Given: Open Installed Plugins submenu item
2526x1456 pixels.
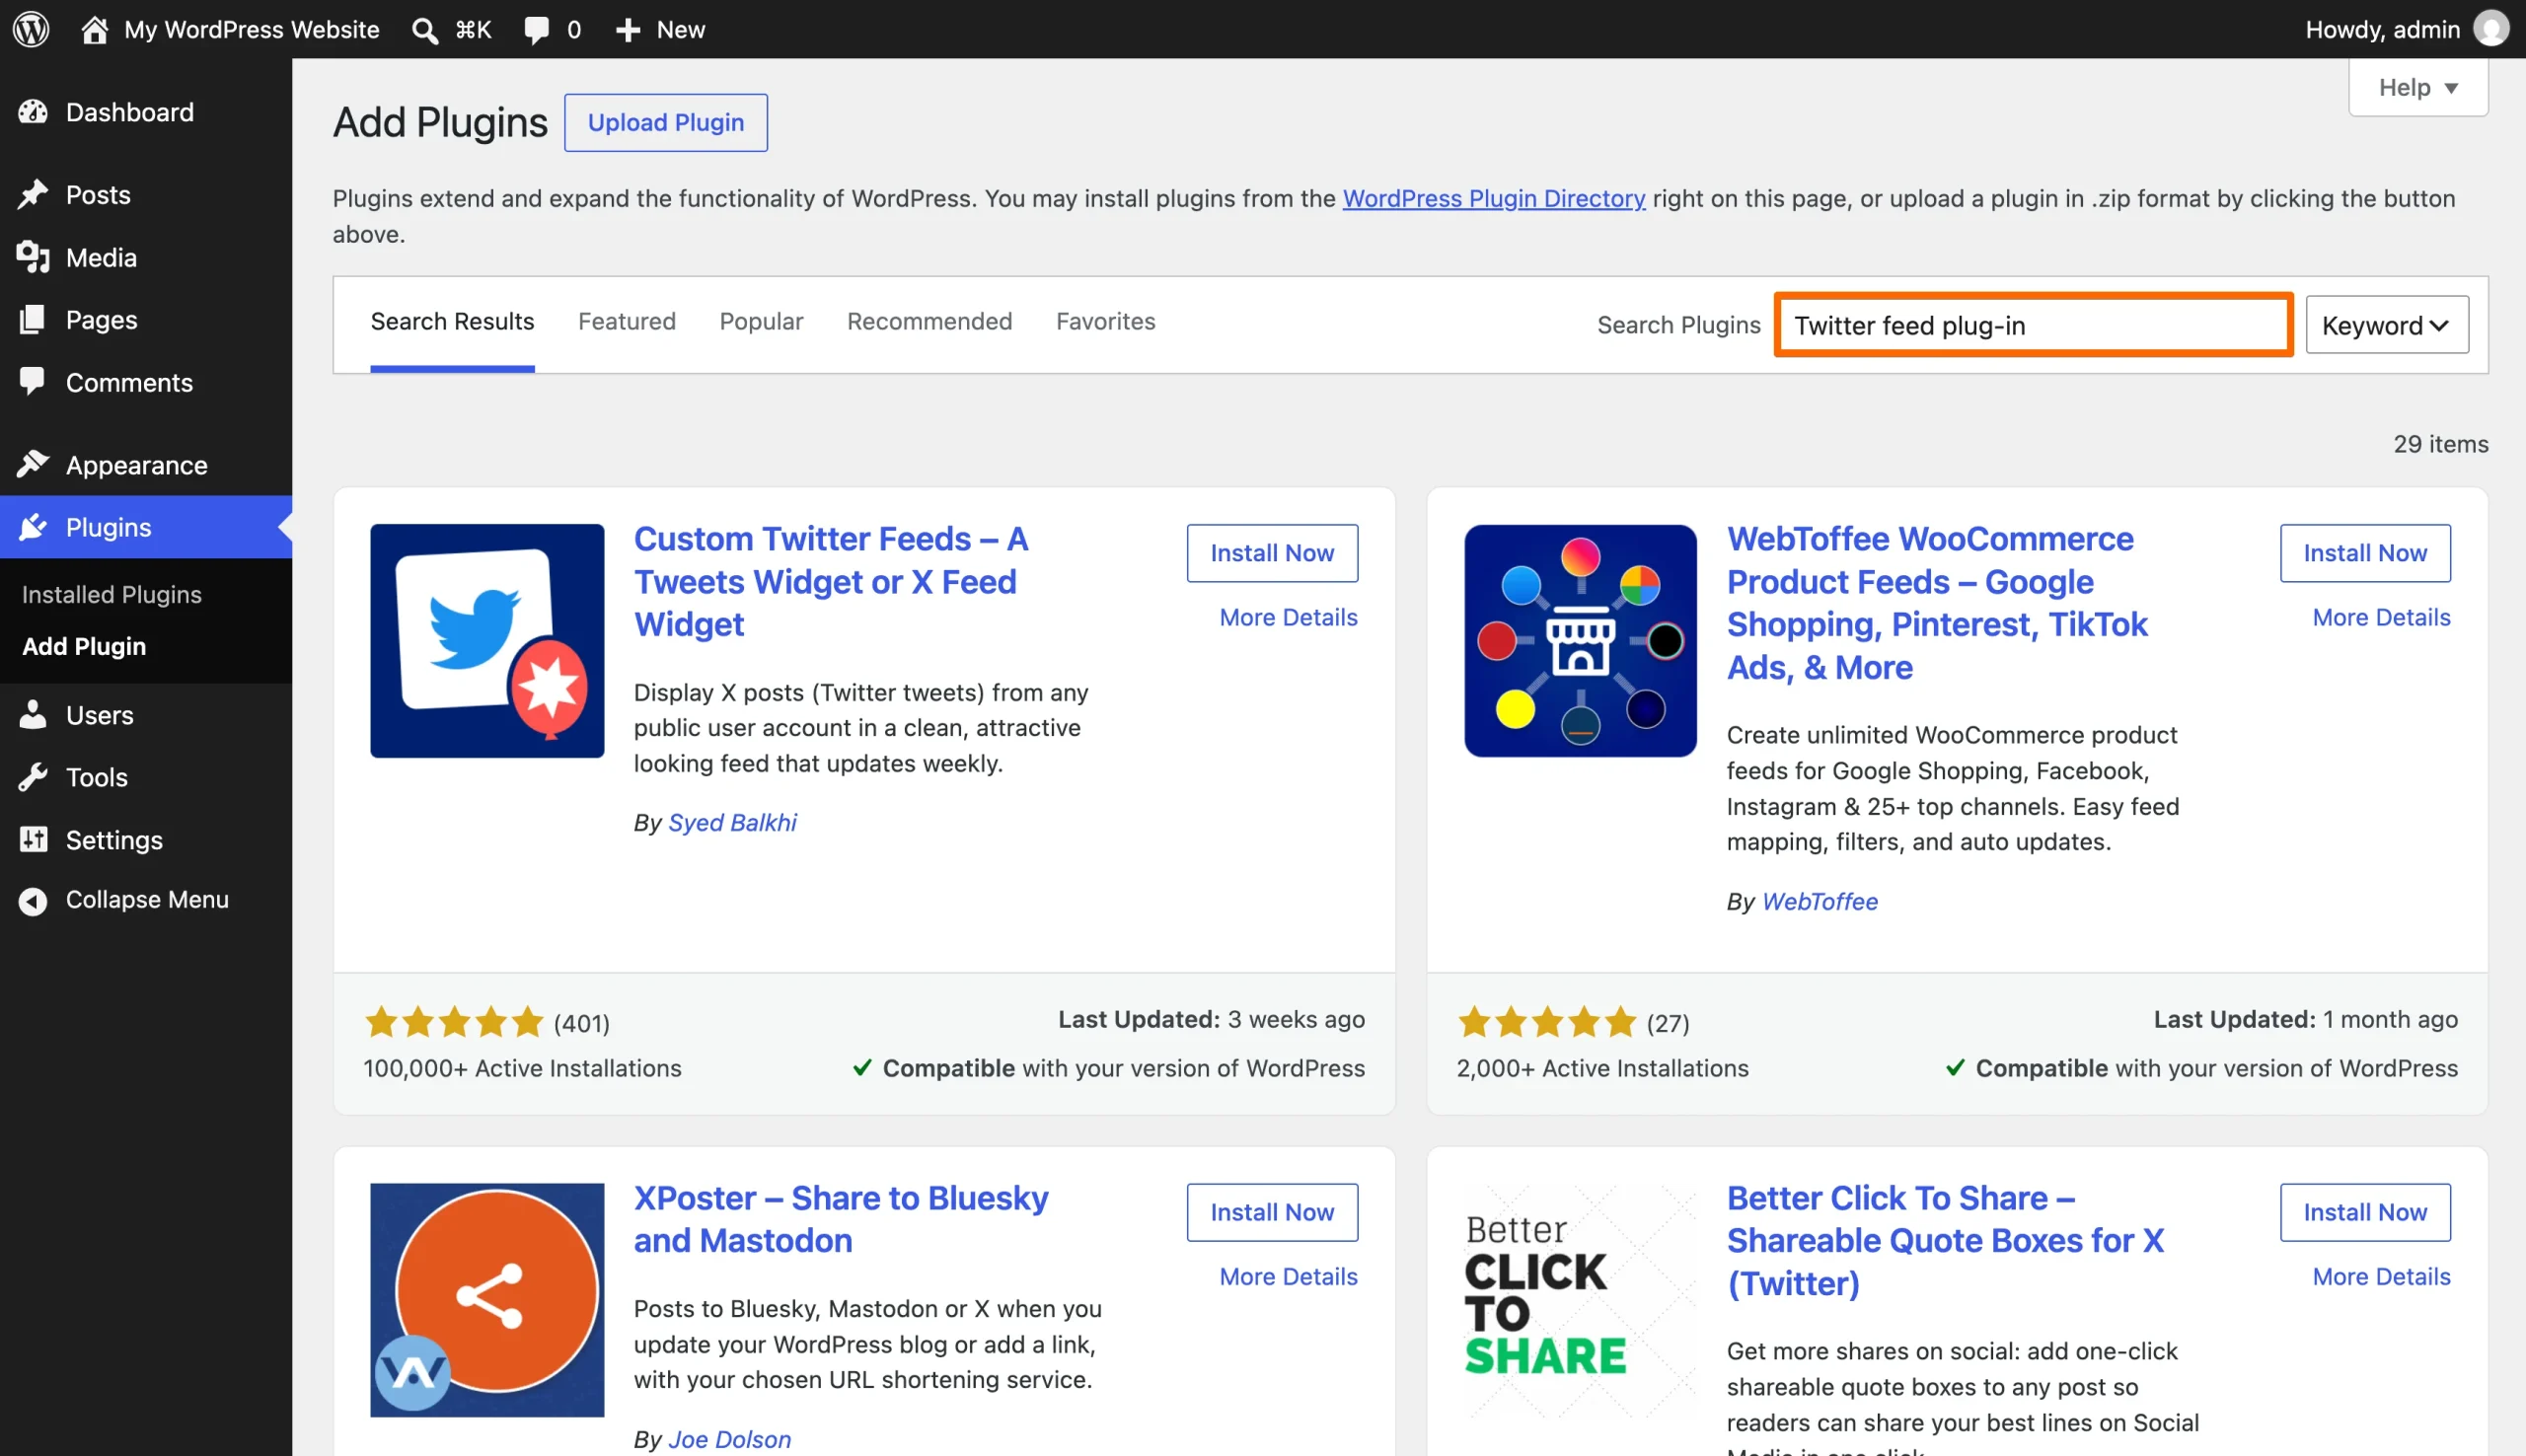Looking at the screenshot, I should coord(112,594).
